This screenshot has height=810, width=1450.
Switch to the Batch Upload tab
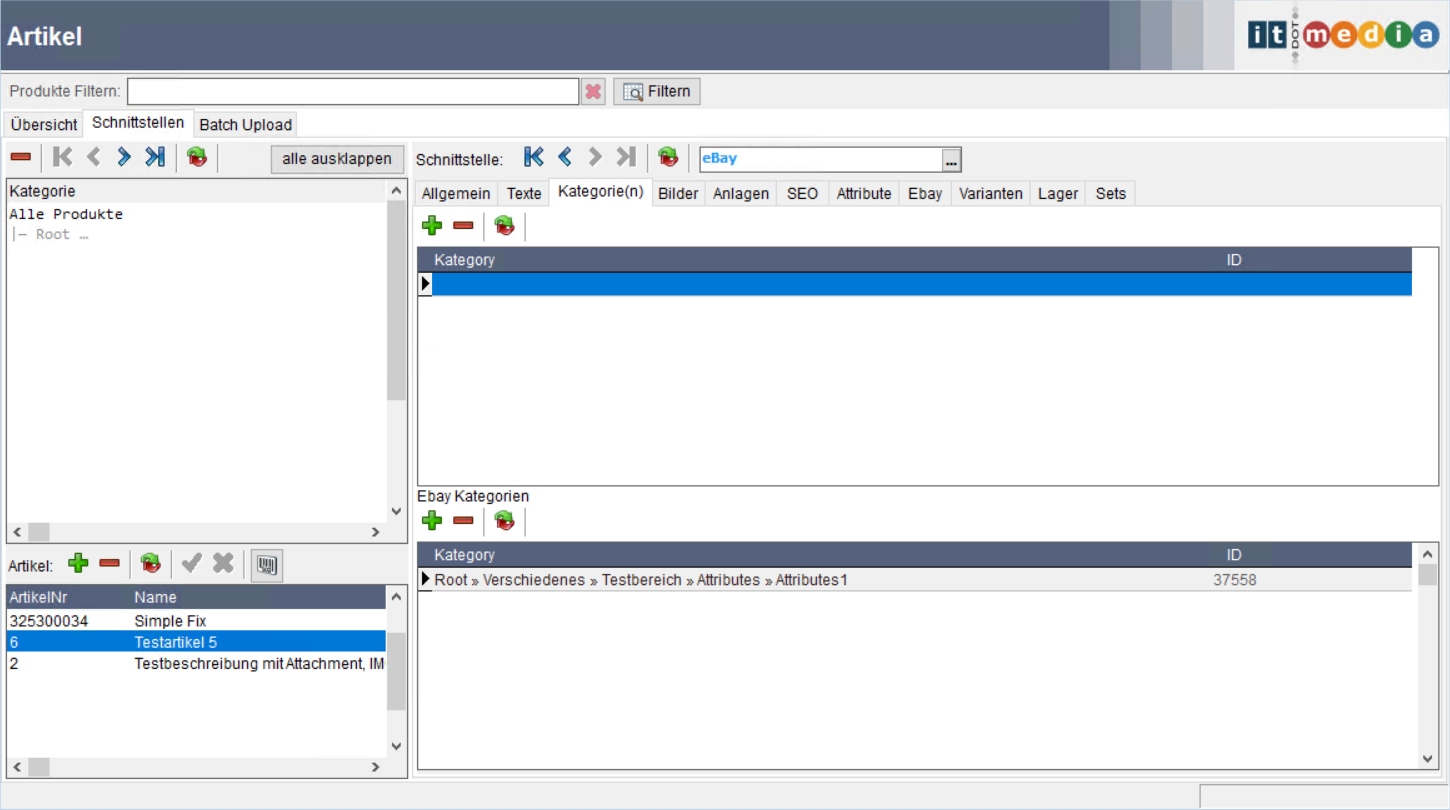tap(245, 125)
